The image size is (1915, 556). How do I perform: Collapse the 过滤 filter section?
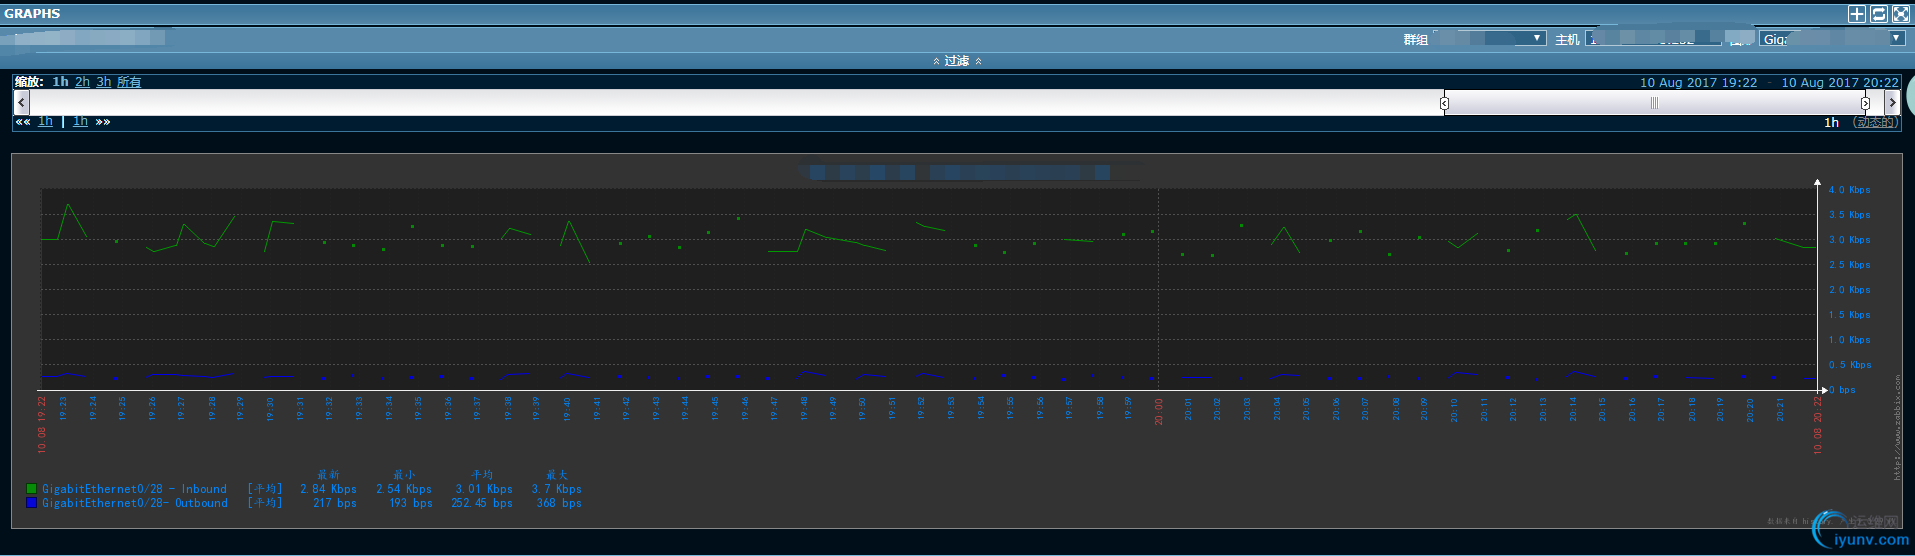coord(957,61)
